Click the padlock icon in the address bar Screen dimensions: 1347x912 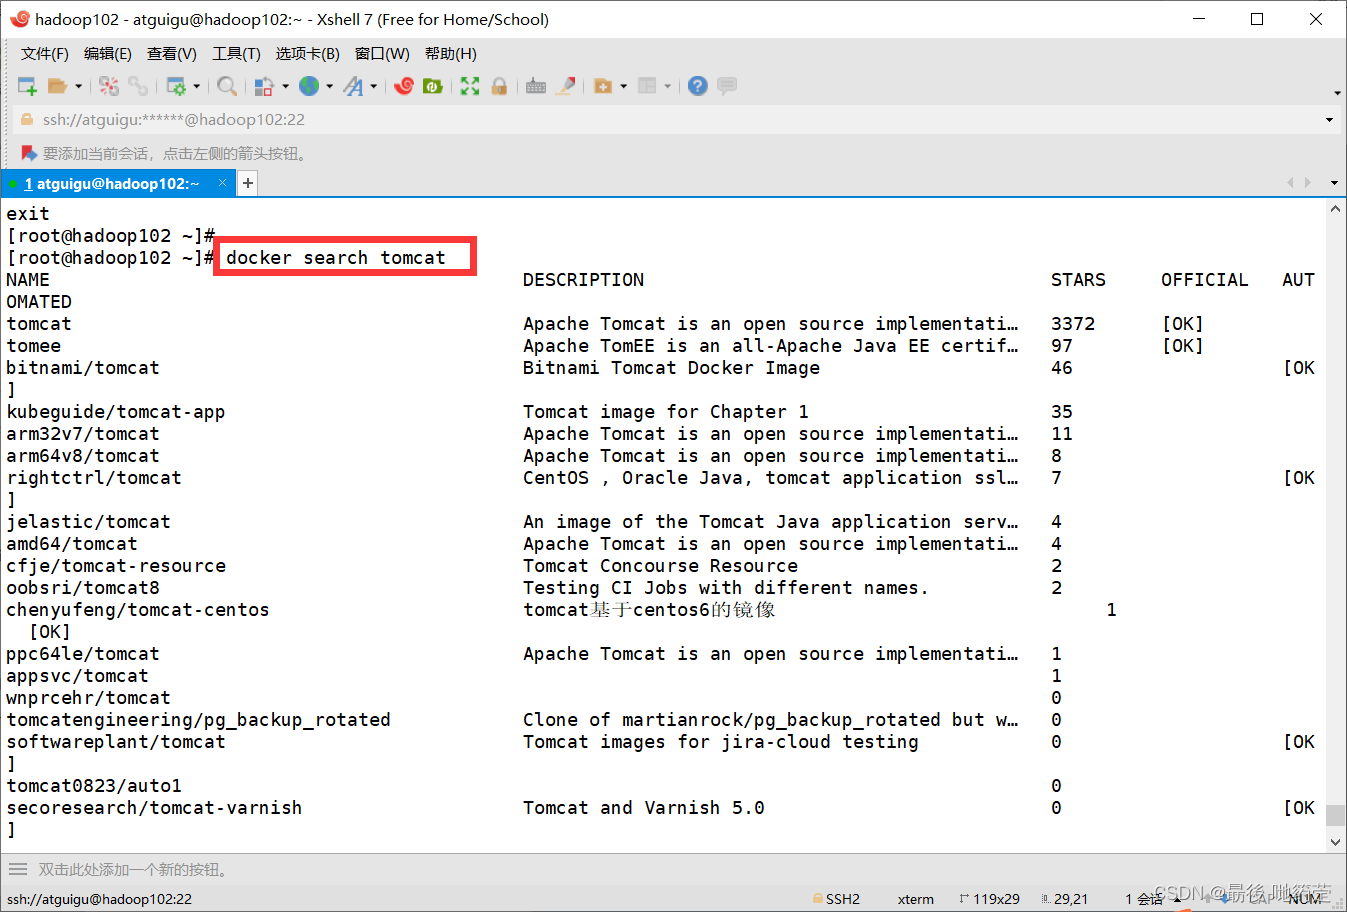coord(28,120)
